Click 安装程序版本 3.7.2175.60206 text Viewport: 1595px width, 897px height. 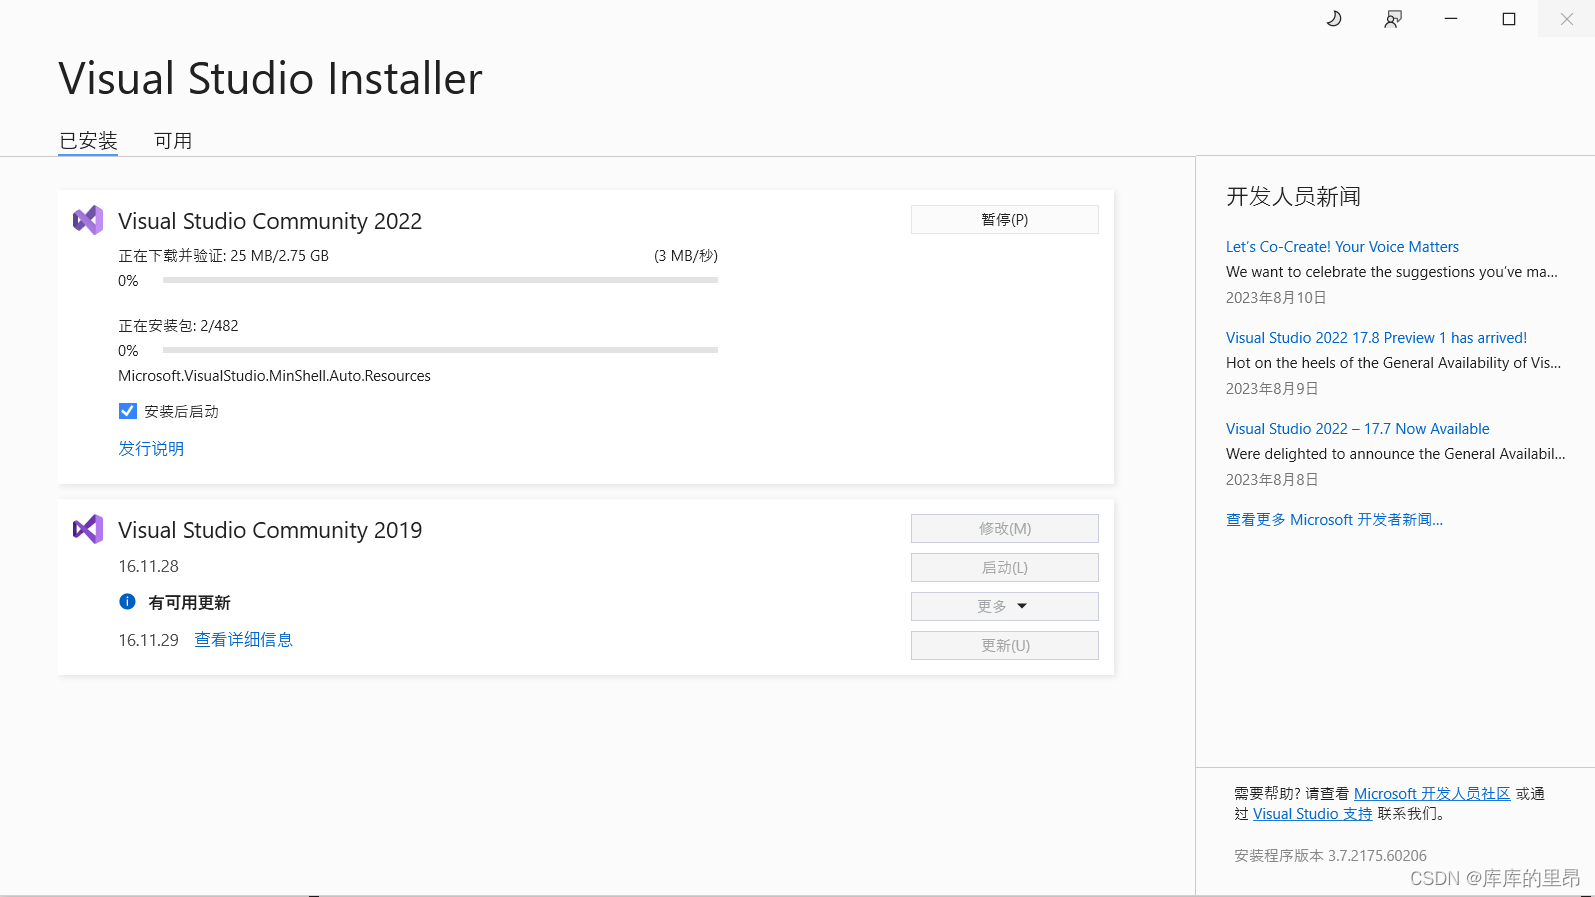pos(1330,856)
